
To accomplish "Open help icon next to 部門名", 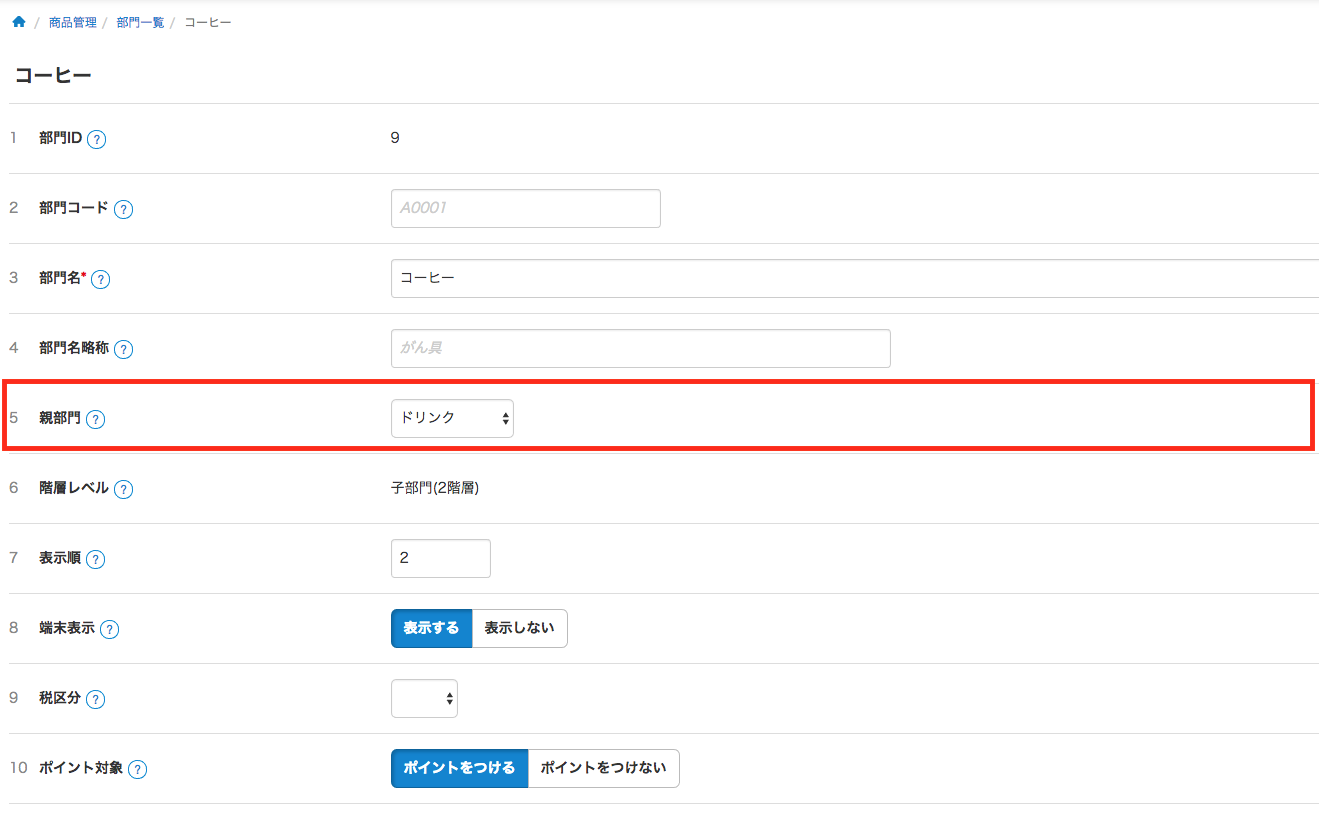I will (100, 279).
